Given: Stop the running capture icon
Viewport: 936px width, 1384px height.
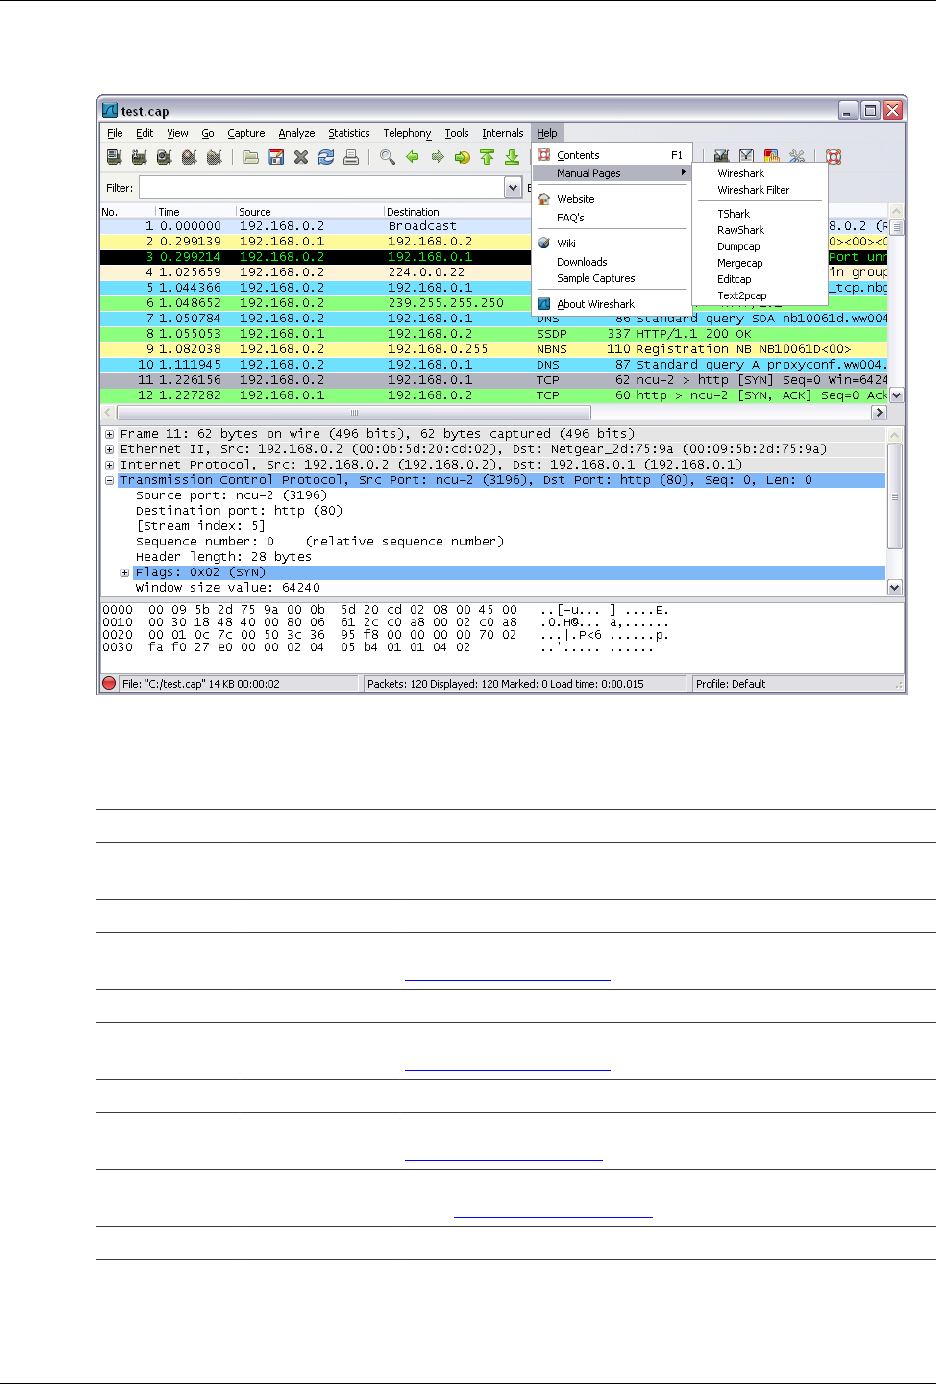Looking at the screenshot, I should pos(189,157).
